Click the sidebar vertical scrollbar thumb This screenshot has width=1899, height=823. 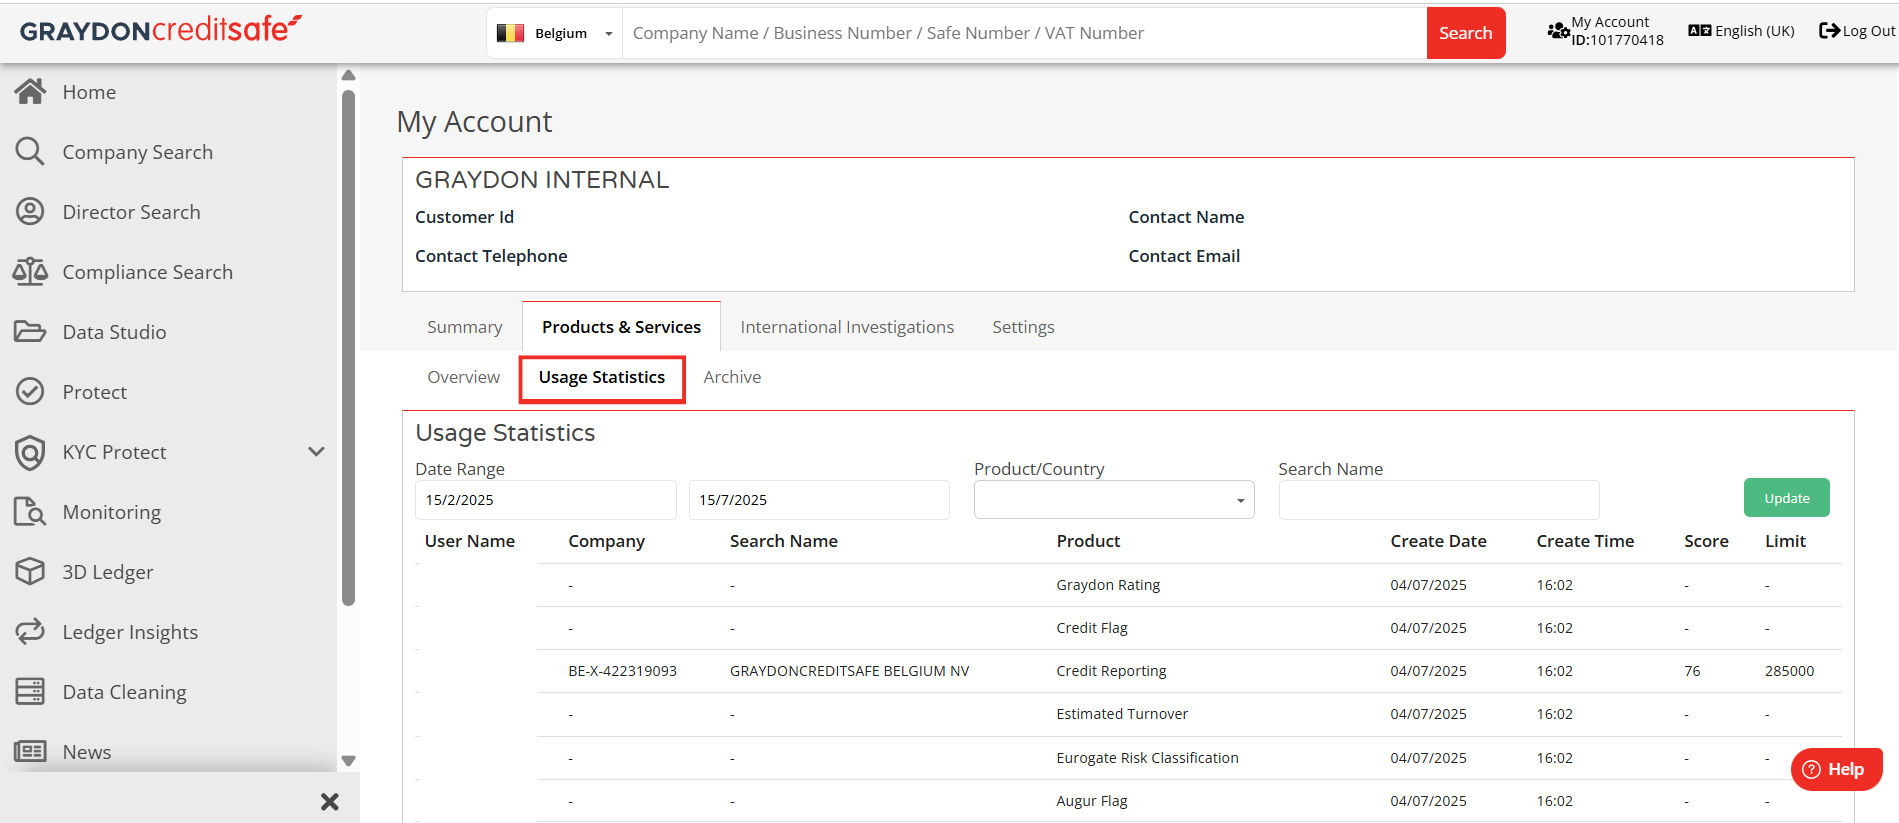[348, 348]
